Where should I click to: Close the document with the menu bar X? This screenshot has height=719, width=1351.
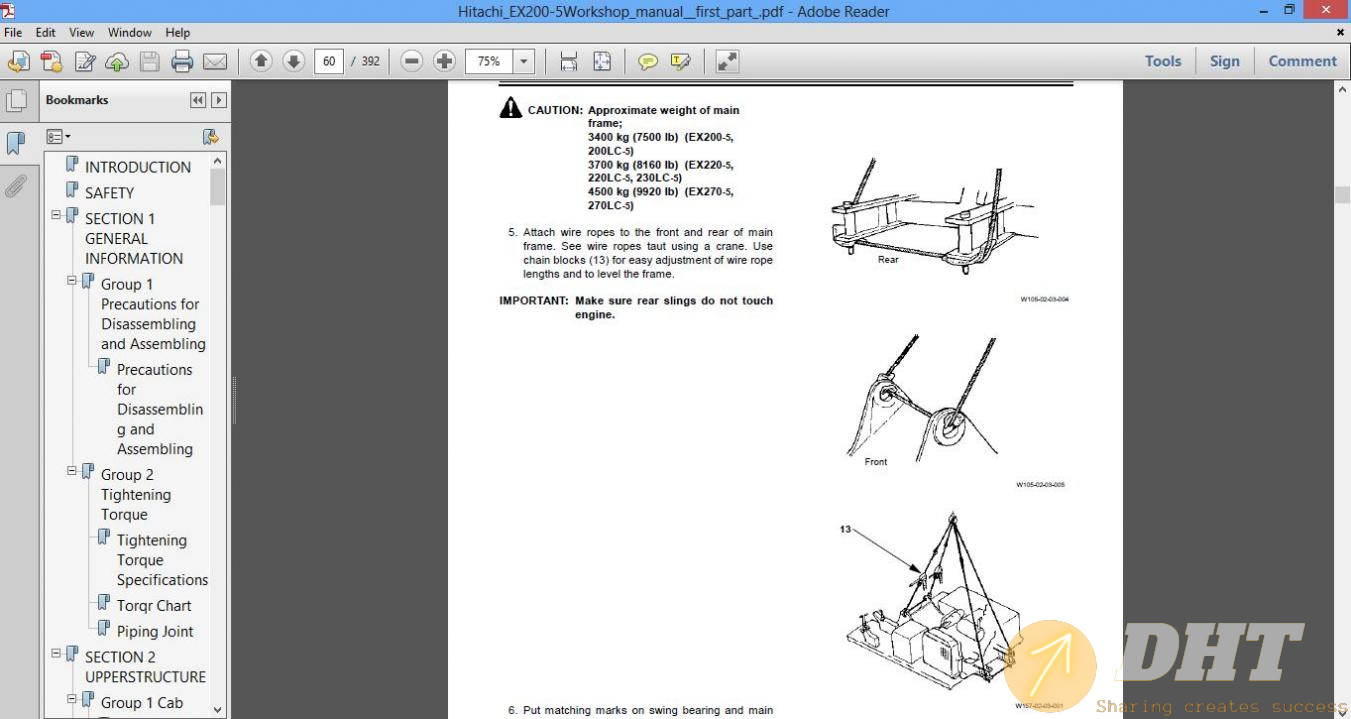point(1340,33)
